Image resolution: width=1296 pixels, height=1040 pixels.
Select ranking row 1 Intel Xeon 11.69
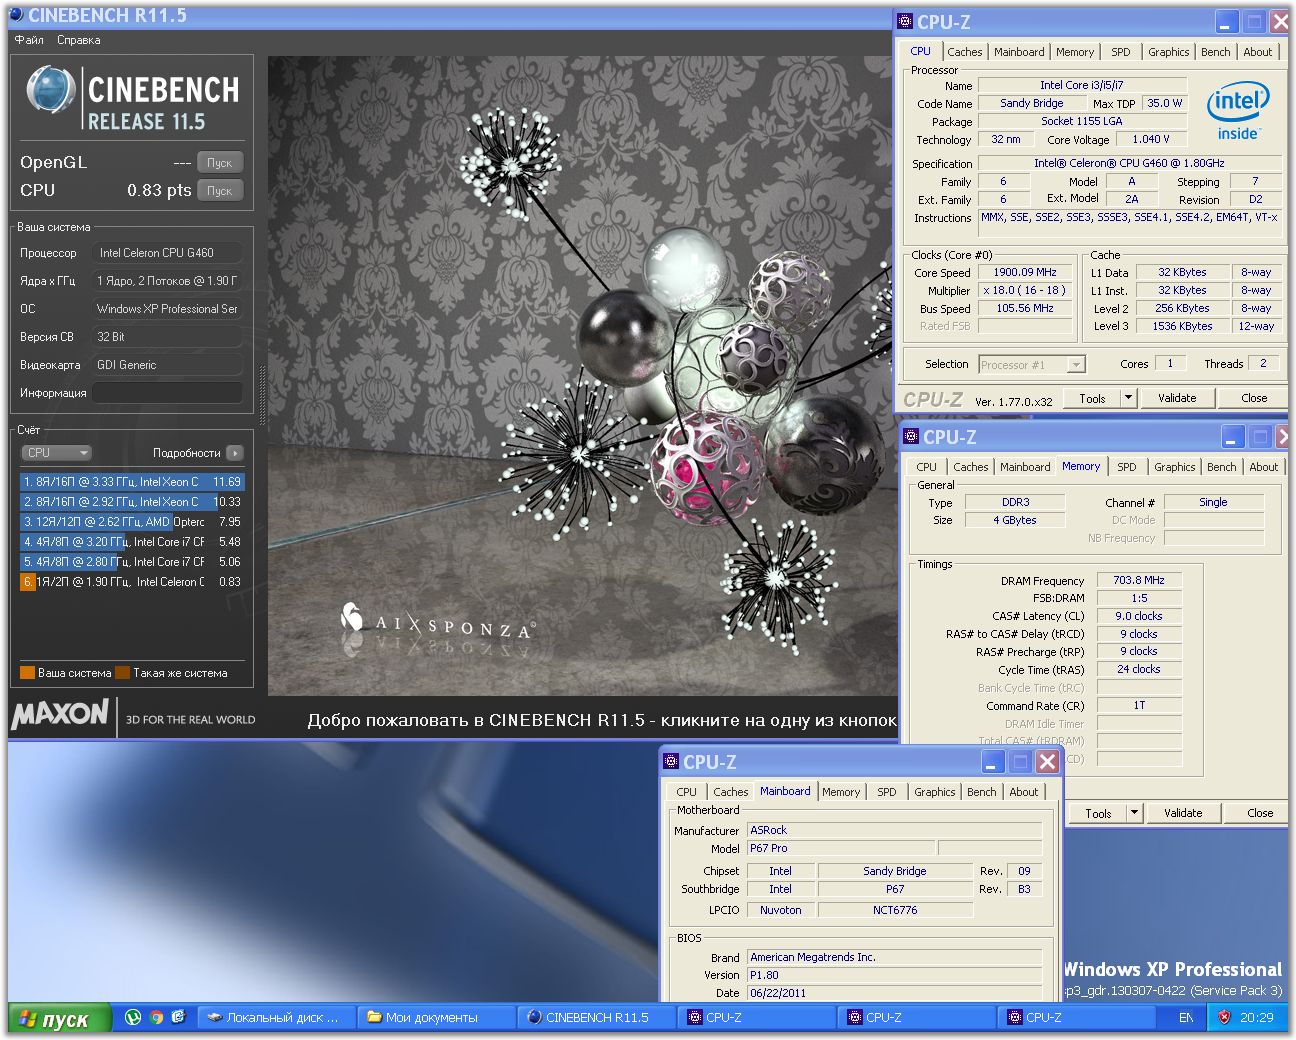[x=132, y=482]
